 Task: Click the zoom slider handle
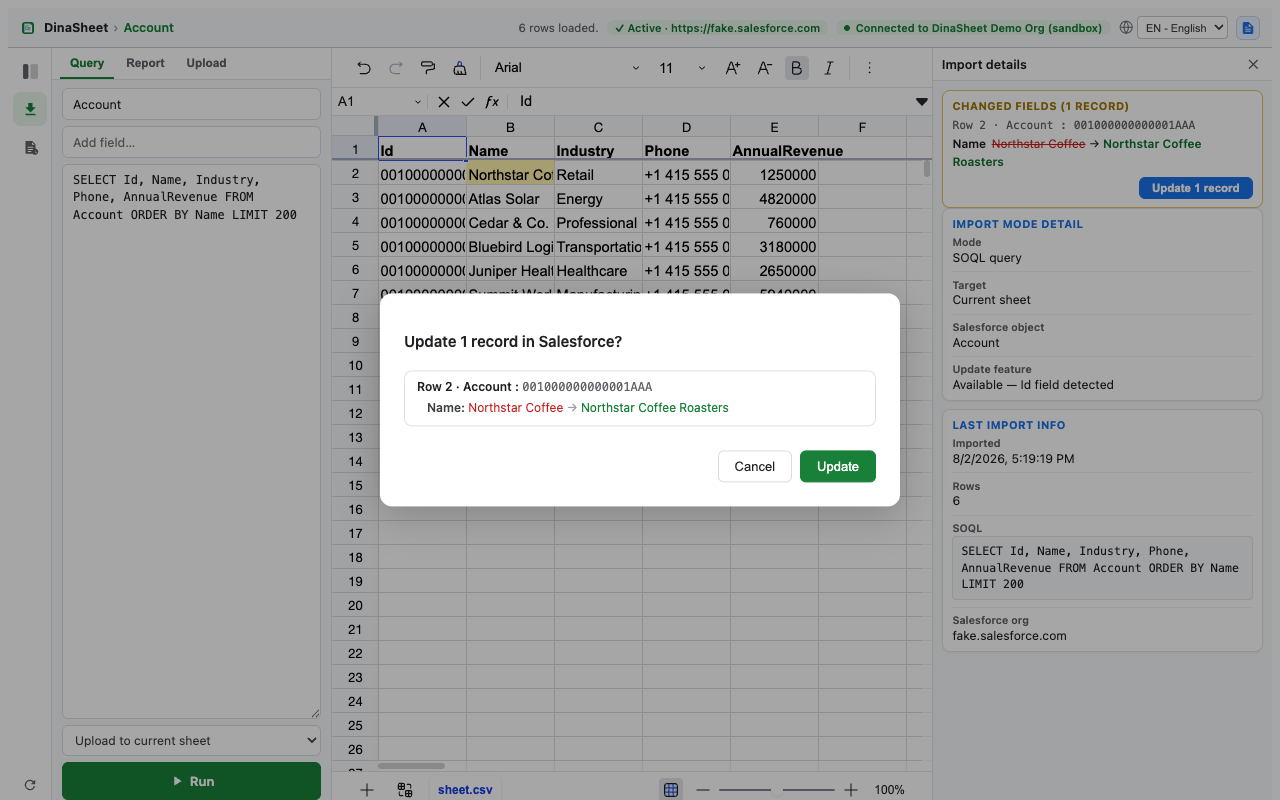[777, 789]
